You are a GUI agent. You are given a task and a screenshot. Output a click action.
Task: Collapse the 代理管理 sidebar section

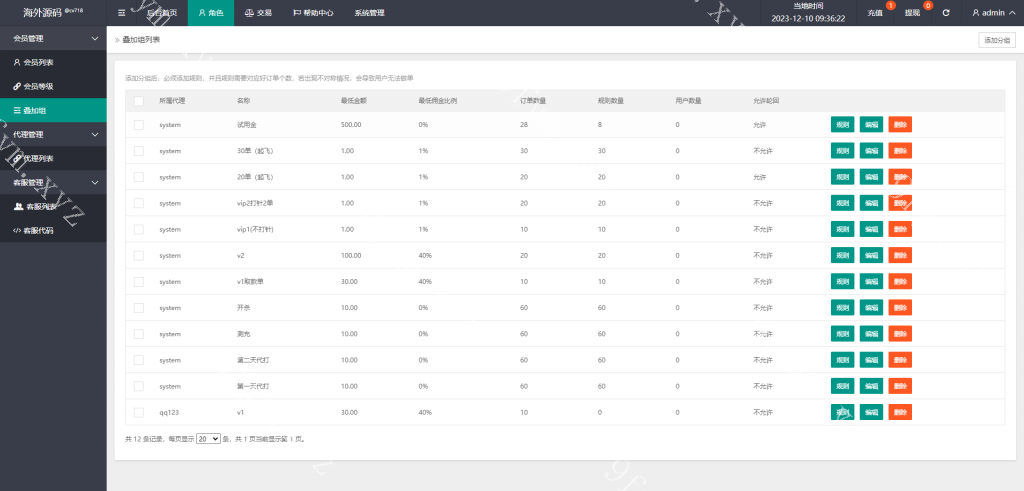pyautogui.click(x=53, y=135)
